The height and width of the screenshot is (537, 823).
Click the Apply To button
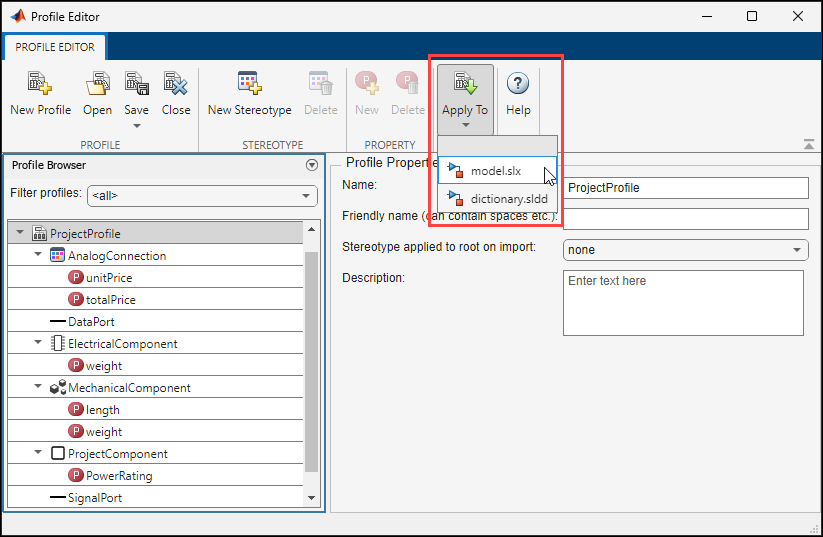click(465, 92)
